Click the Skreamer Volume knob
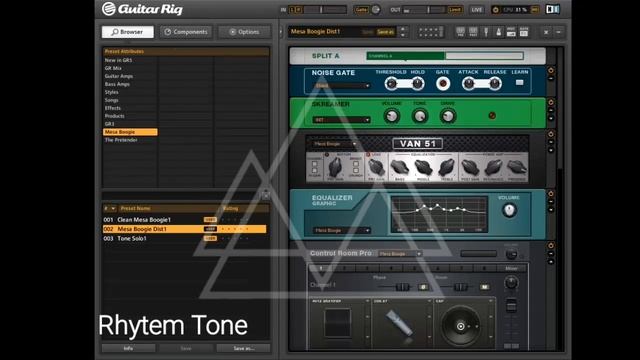Screen dimensions: 640x360 point(391,116)
